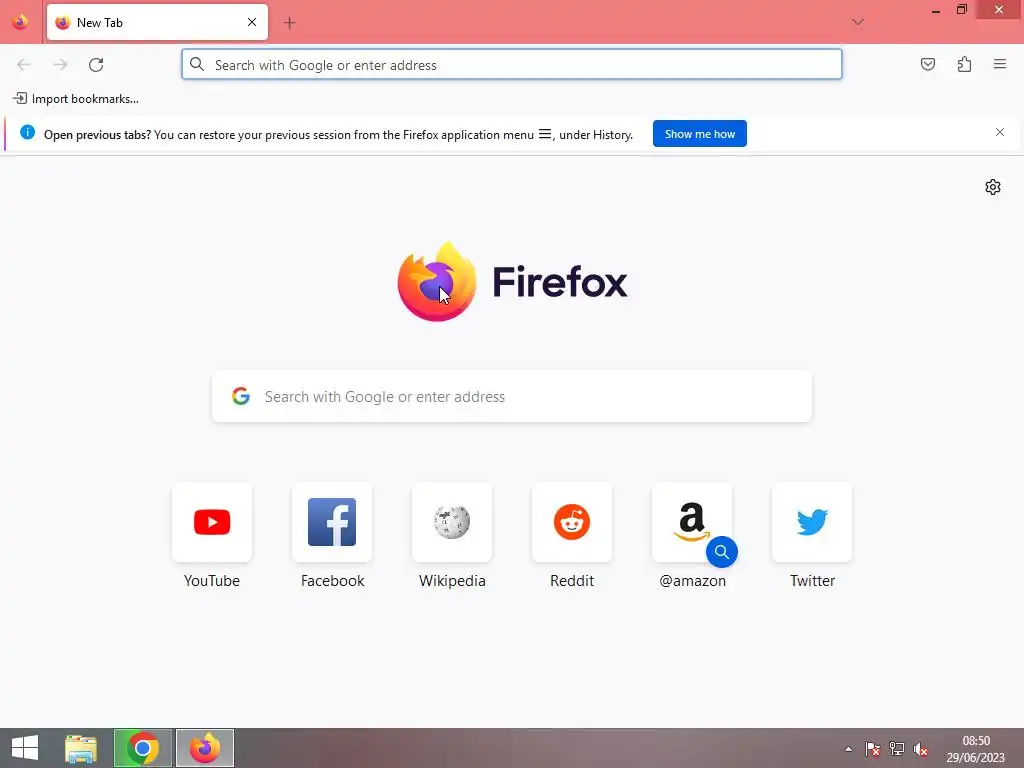1024x768 pixels.
Task: Open the Twitter shortcut tile
Action: (x=812, y=522)
